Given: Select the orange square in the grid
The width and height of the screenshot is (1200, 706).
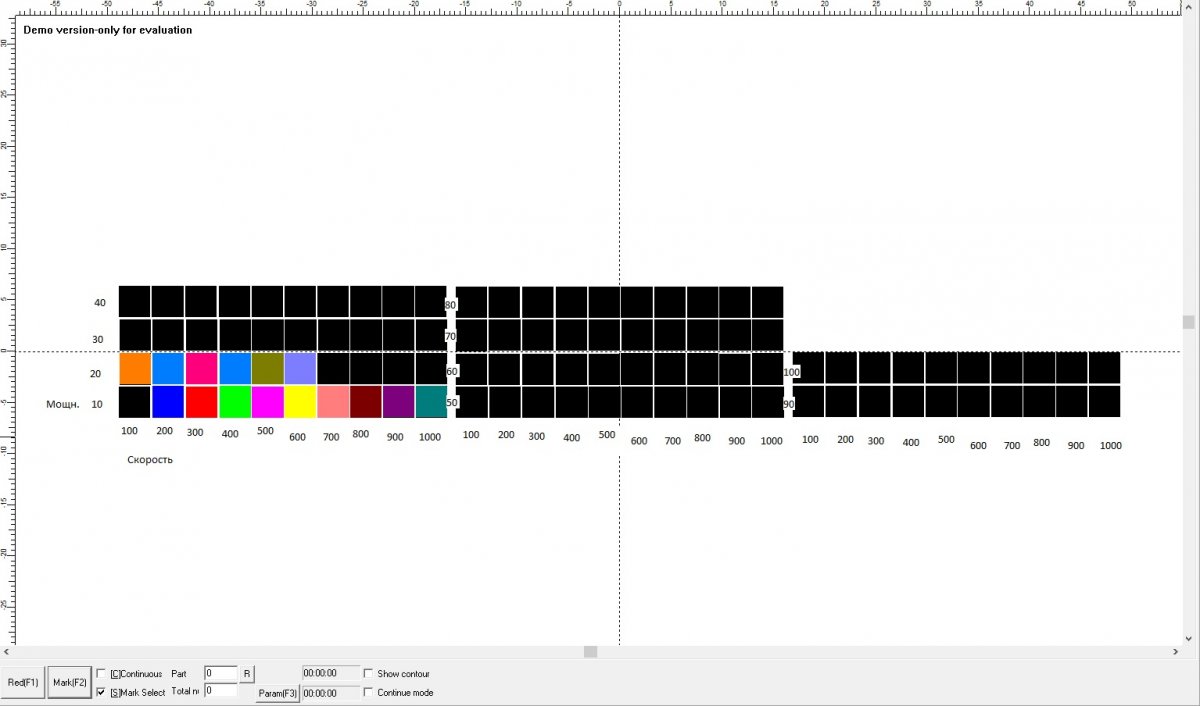Looking at the screenshot, I should pyautogui.click(x=135, y=369).
